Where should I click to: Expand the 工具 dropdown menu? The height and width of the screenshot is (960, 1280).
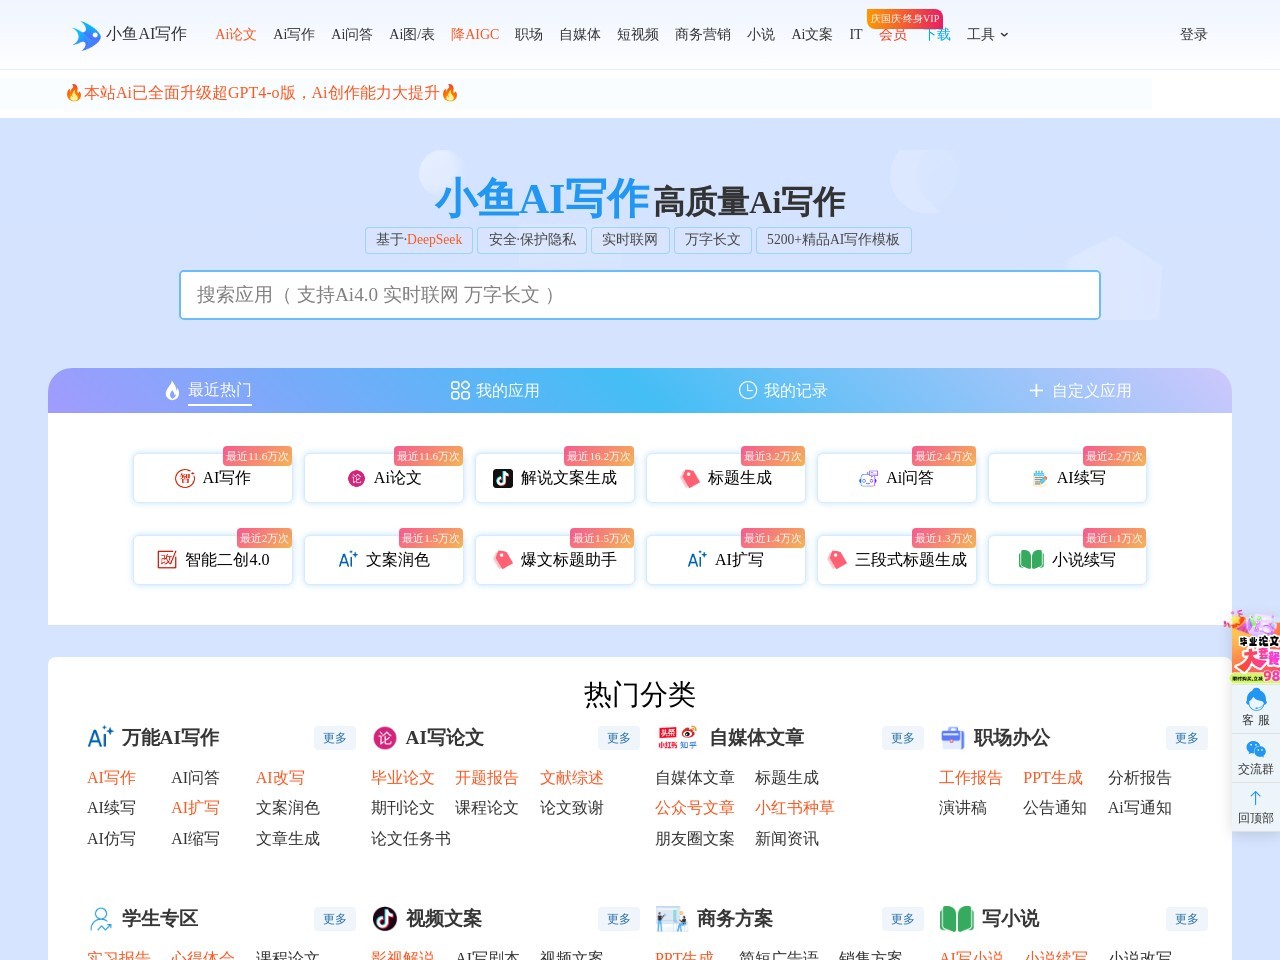coord(987,34)
